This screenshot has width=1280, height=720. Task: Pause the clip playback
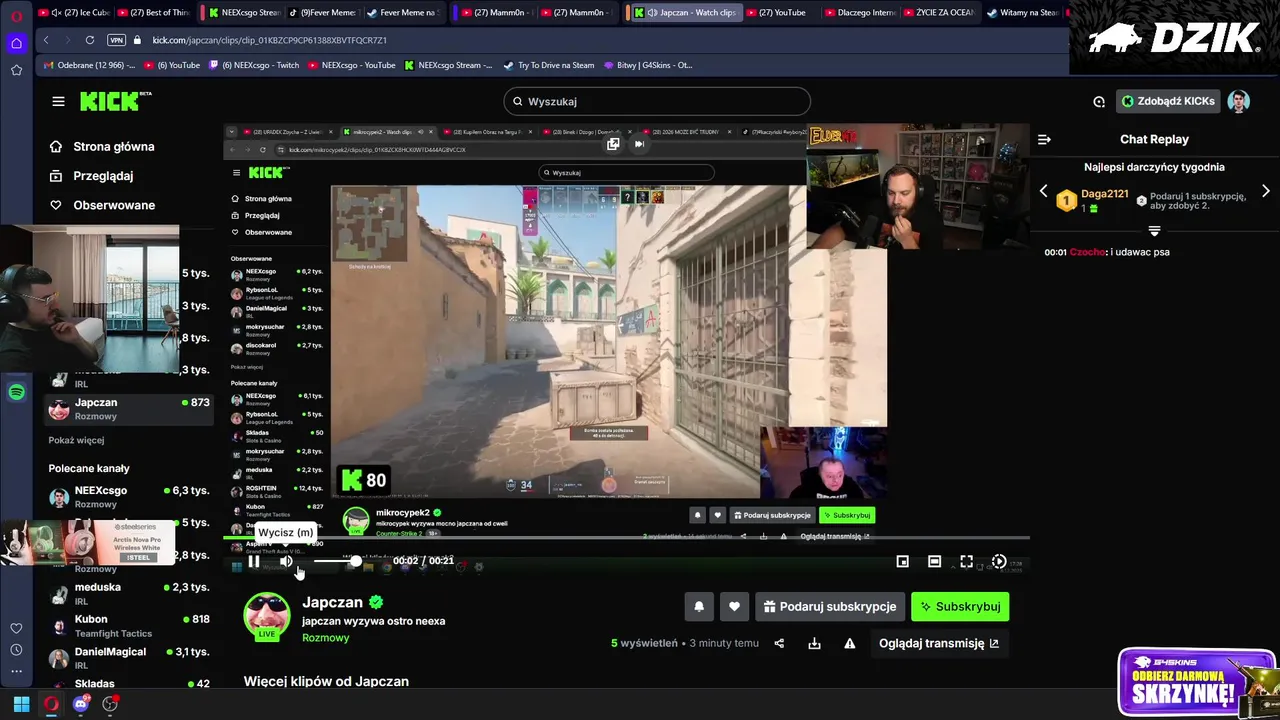(254, 562)
